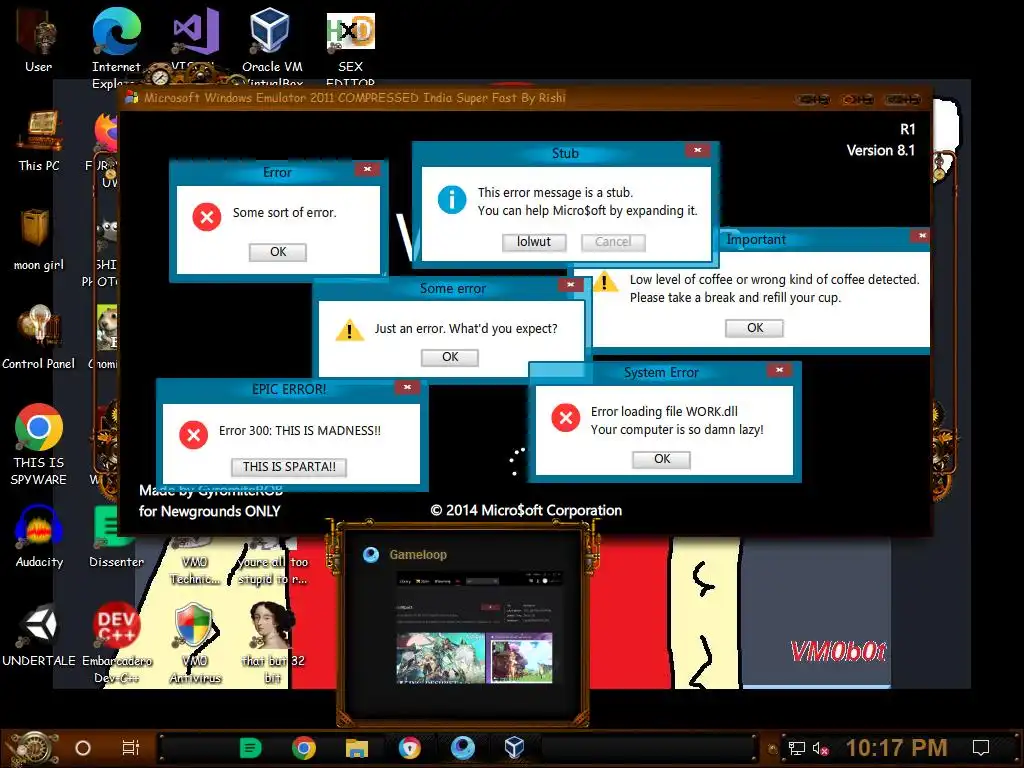Click OK in the System Error dialog
This screenshot has width=1024, height=768.
click(x=662, y=459)
